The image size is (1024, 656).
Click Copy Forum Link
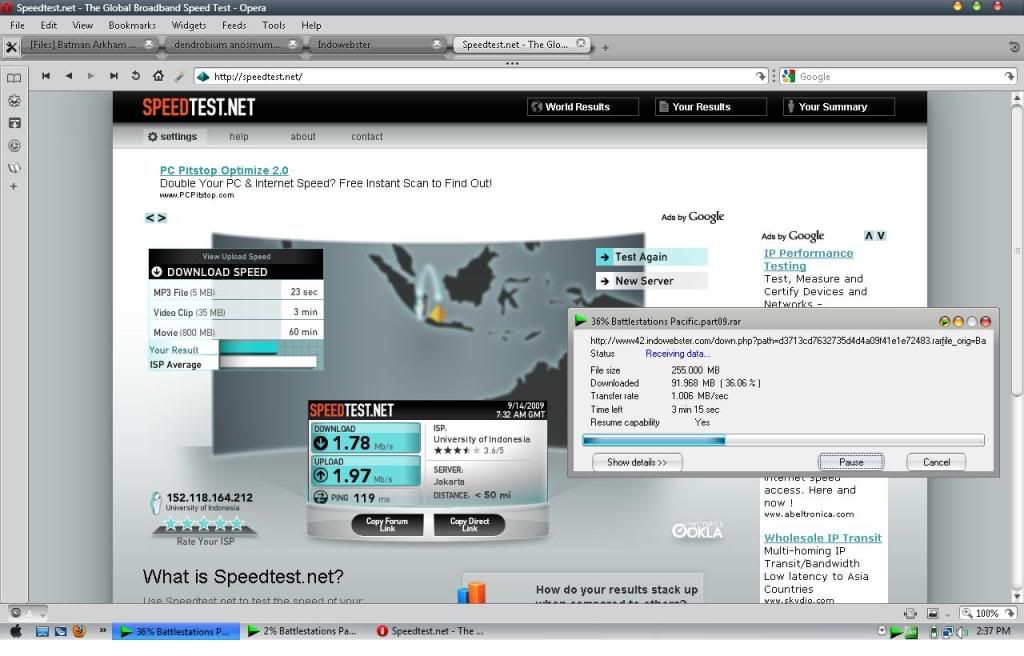click(x=387, y=524)
